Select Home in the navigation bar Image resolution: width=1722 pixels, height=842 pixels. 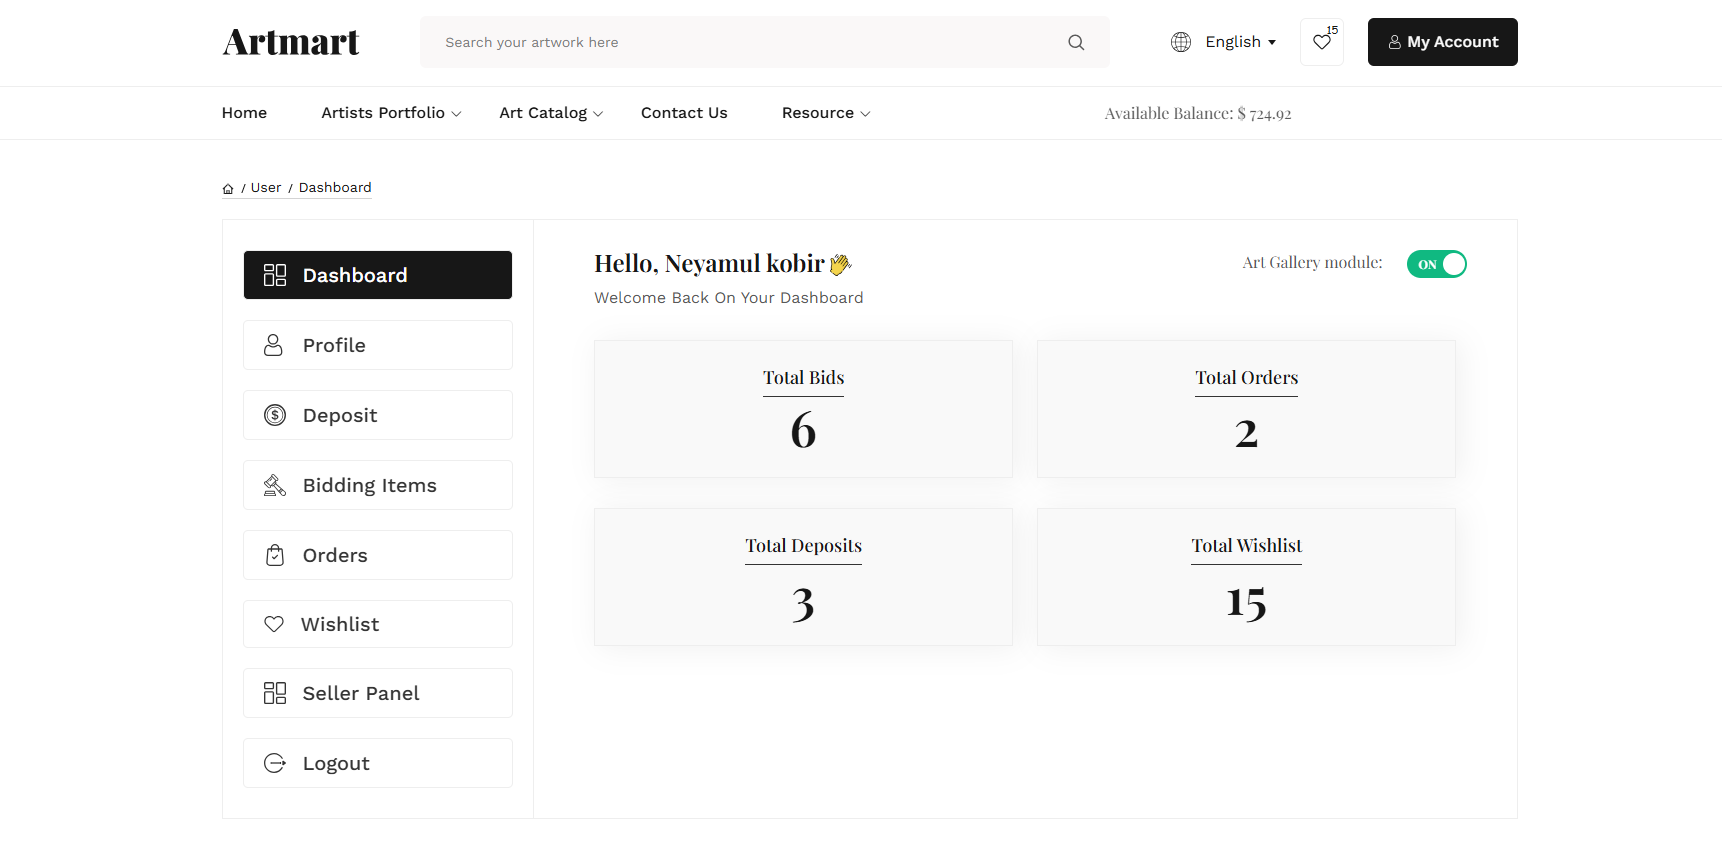244,113
